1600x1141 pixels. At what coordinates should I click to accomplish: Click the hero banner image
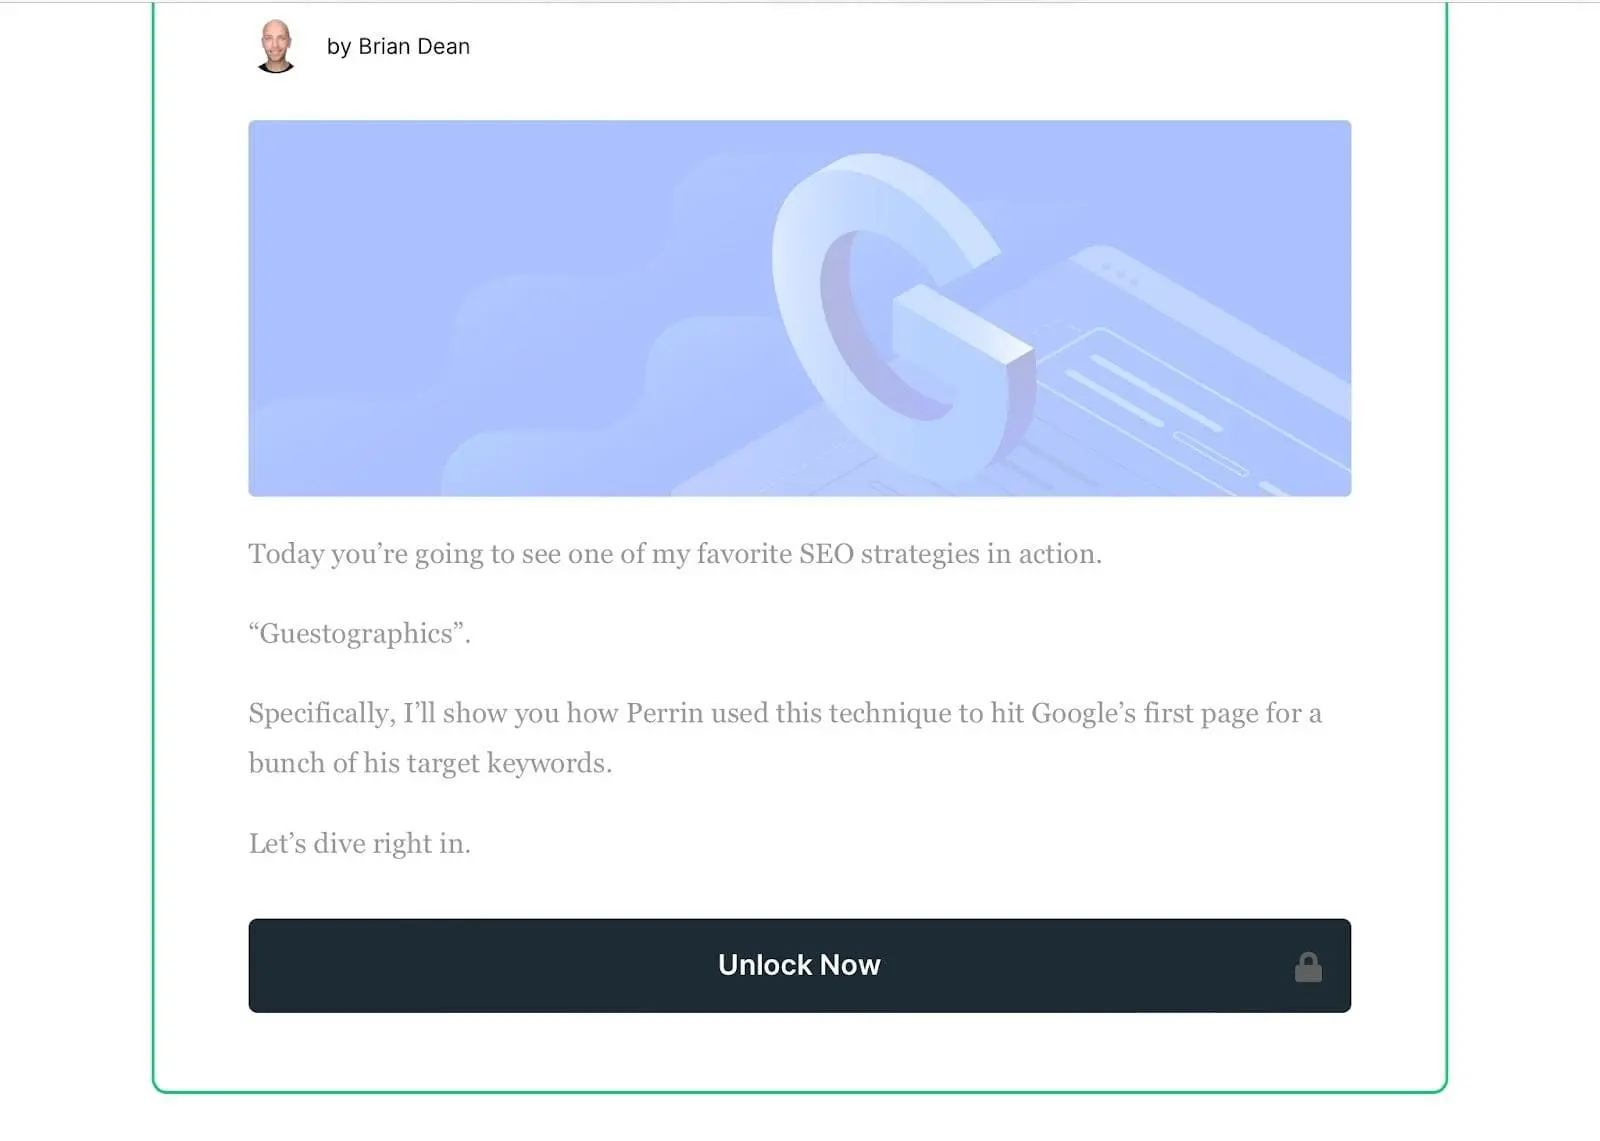[x=799, y=308]
